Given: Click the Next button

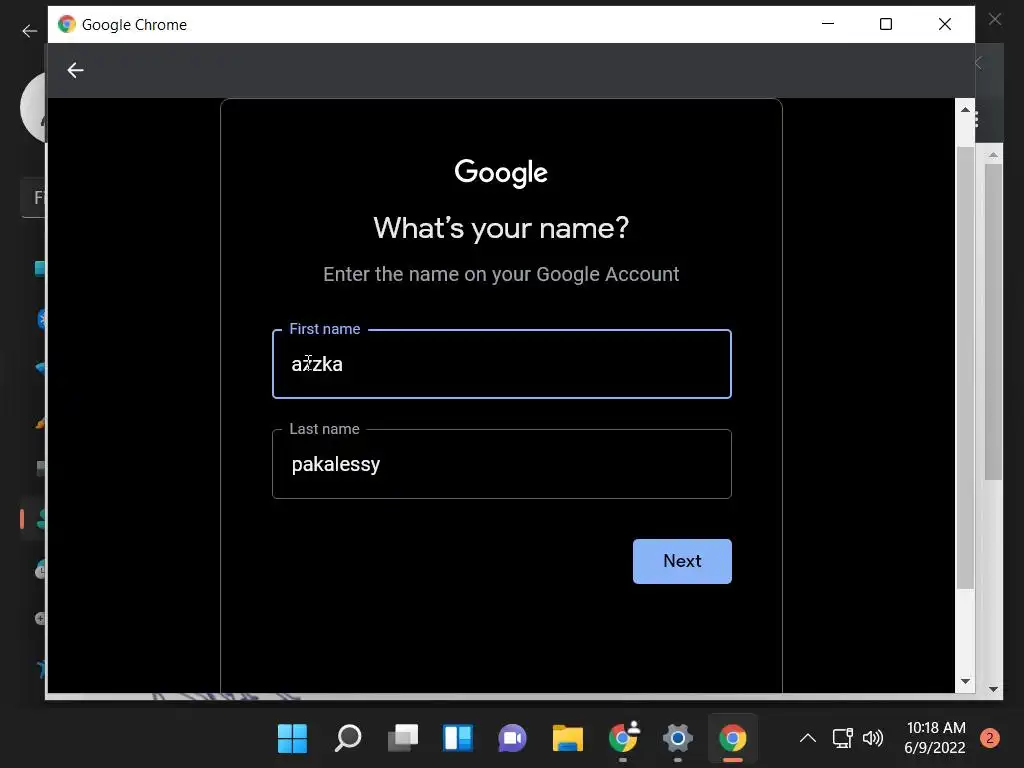Looking at the screenshot, I should click(682, 561).
